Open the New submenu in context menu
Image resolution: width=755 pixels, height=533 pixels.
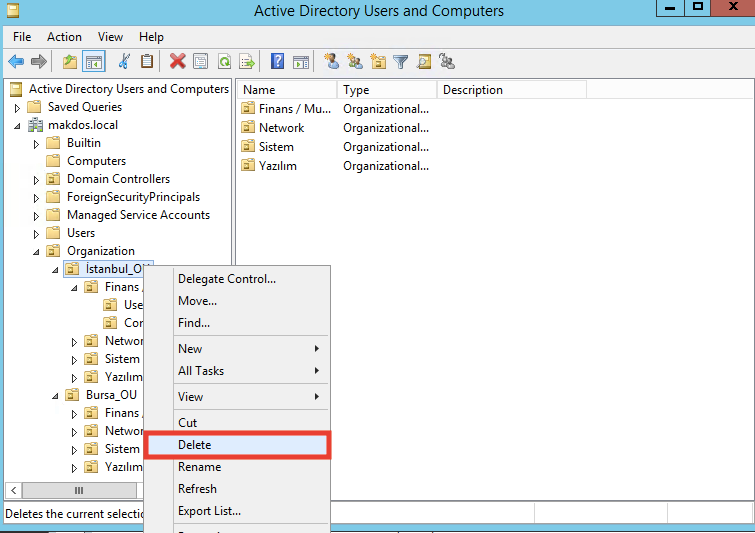[238, 349]
